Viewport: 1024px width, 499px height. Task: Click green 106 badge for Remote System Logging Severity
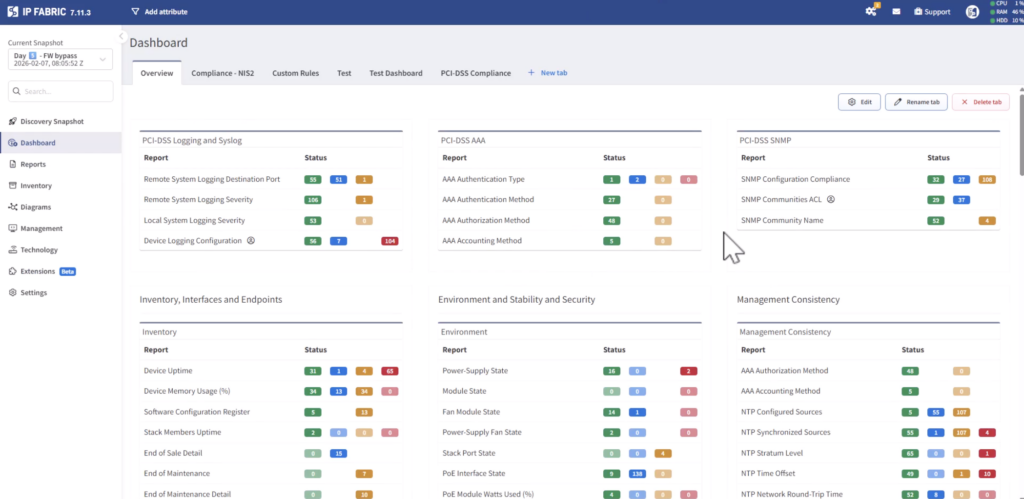click(x=313, y=200)
